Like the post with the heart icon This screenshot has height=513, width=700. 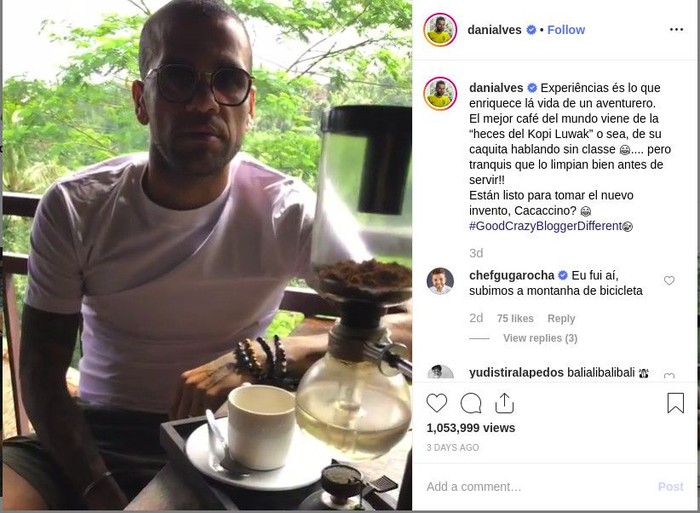click(x=437, y=403)
